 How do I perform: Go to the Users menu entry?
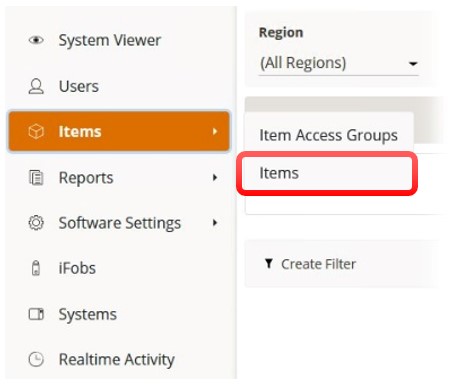[79, 86]
